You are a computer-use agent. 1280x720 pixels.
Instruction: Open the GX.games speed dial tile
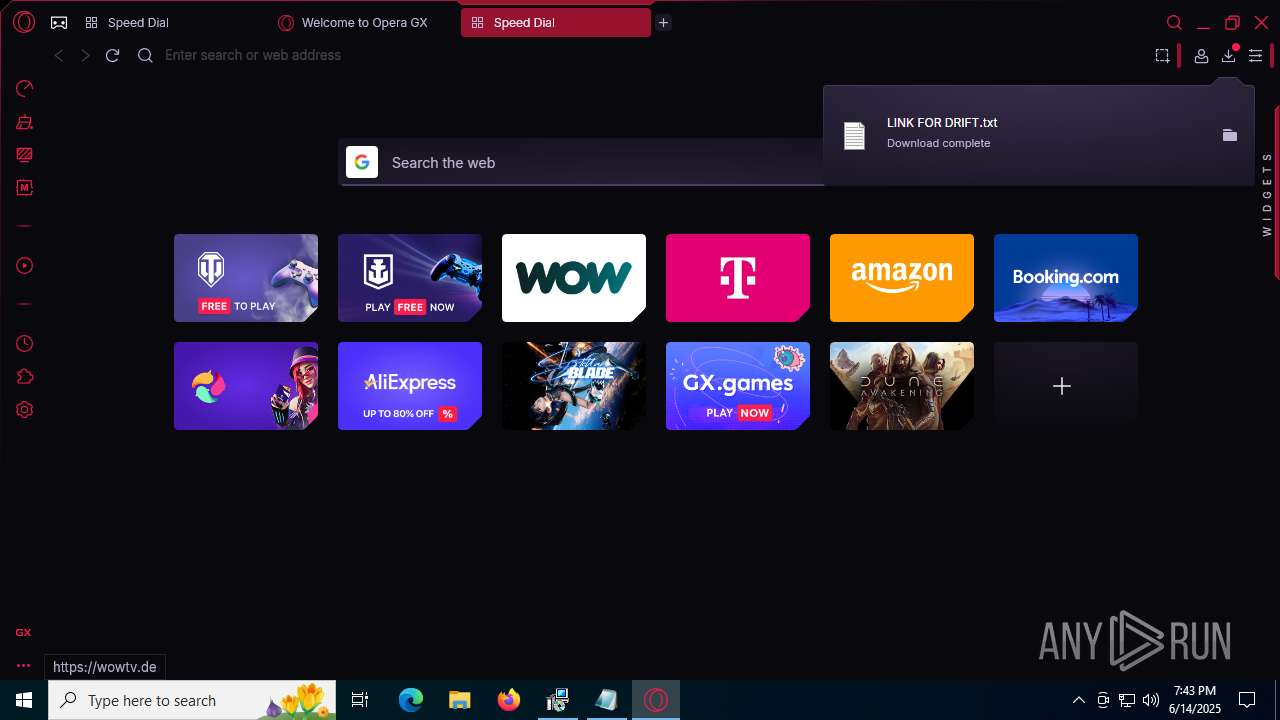[x=738, y=386]
